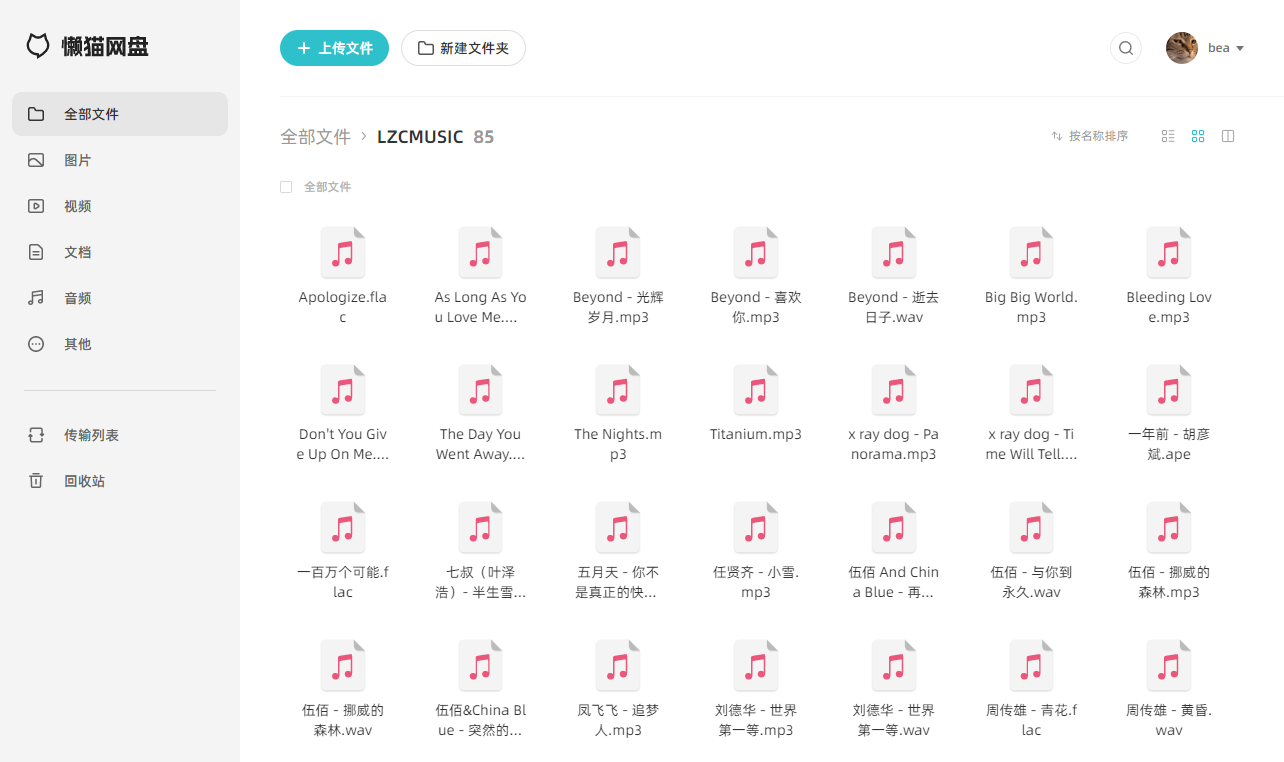Select 视频 in the sidebar

pos(120,206)
